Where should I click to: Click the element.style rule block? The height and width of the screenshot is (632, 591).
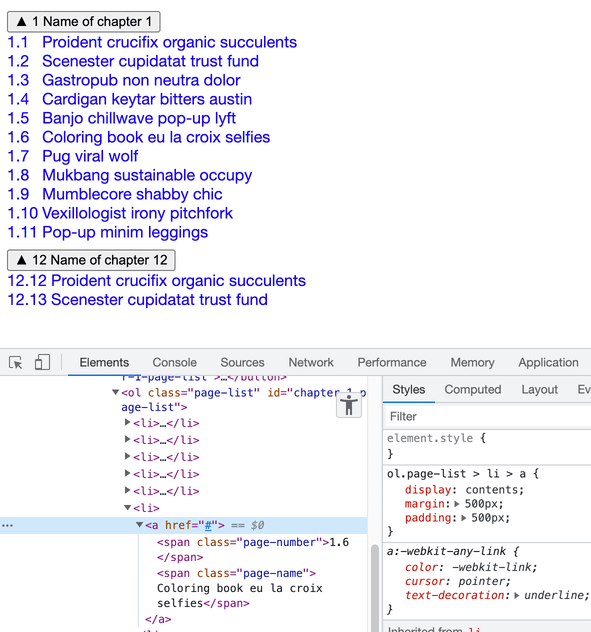[x=487, y=446]
